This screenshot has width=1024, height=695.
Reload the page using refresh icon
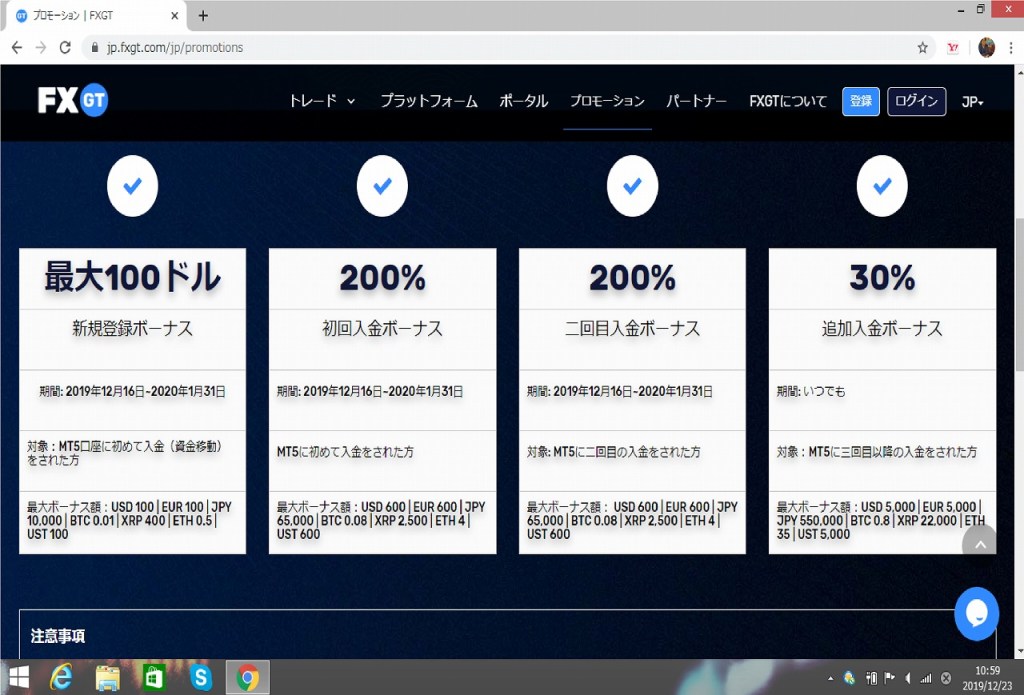[x=66, y=47]
